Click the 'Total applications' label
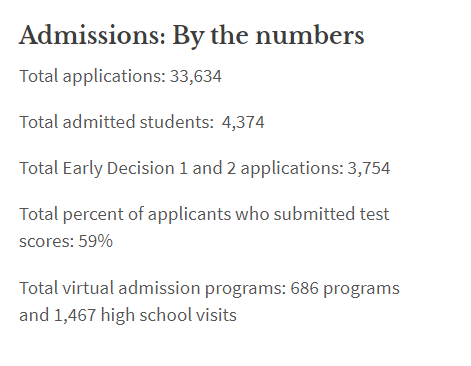The width and height of the screenshot is (471, 366). click(x=92, y=77)
